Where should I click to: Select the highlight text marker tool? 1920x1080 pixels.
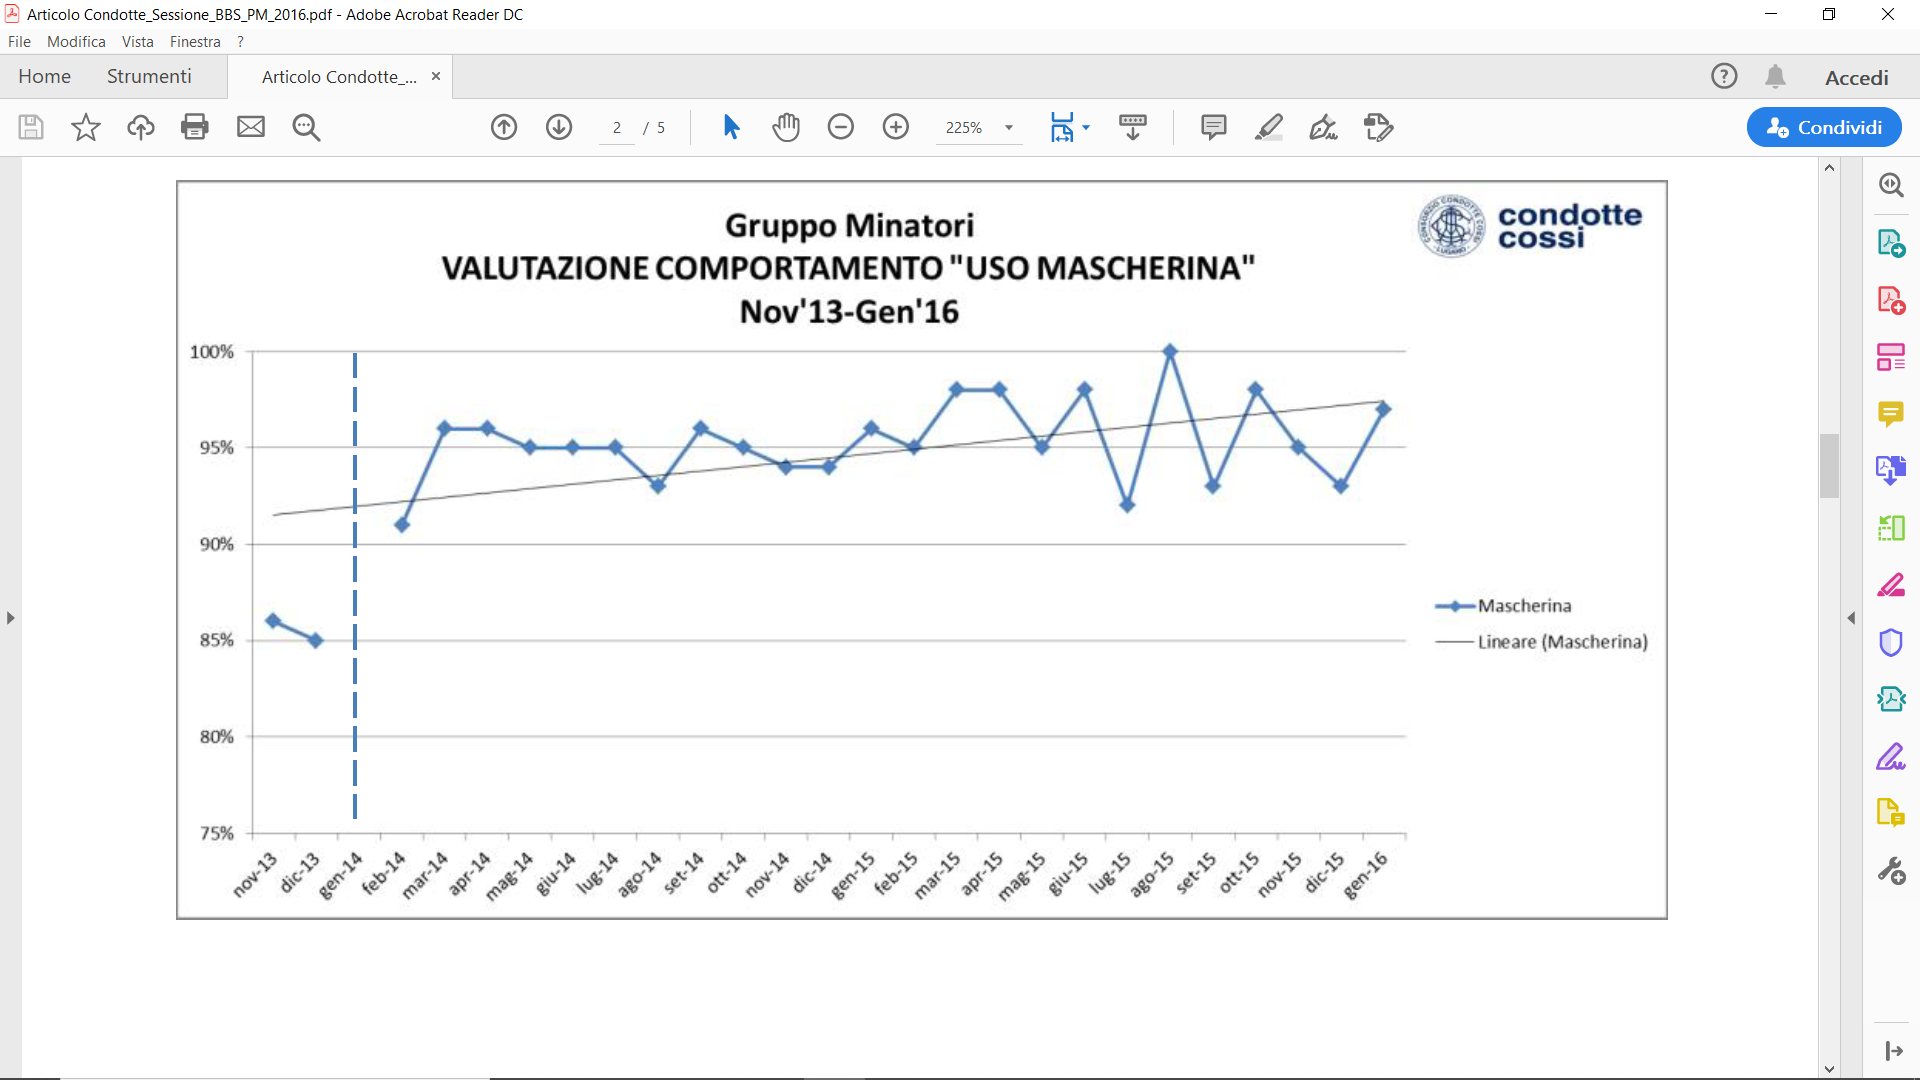coord(1268,127)
